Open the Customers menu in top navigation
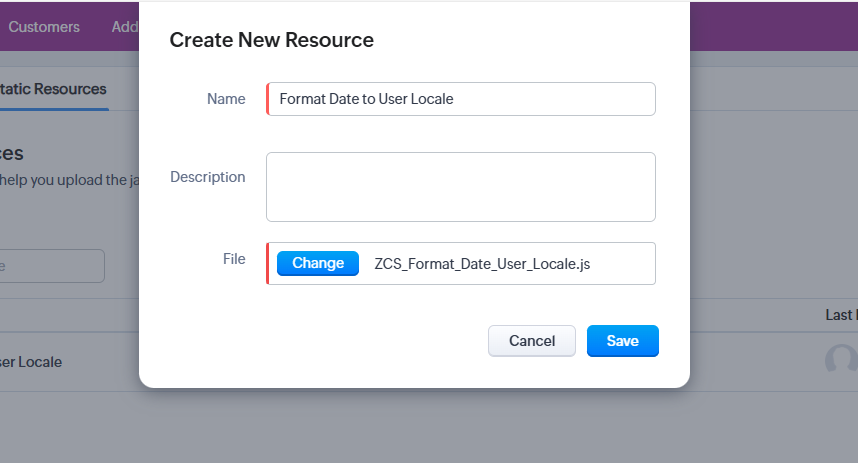858x463 pixels. (44, 27)
